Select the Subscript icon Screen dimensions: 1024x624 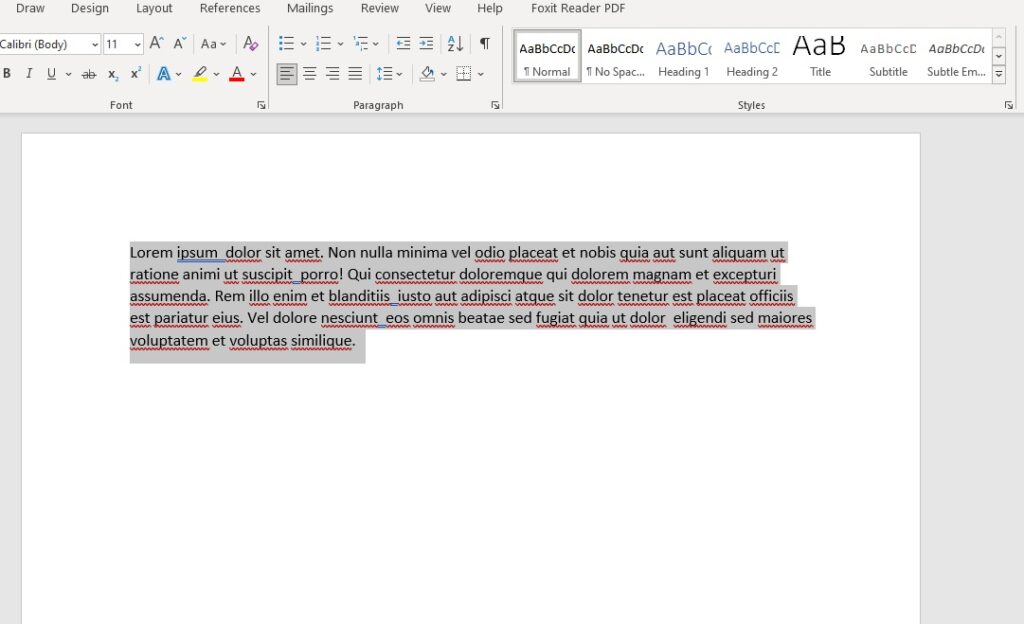[x=113, y=73]
